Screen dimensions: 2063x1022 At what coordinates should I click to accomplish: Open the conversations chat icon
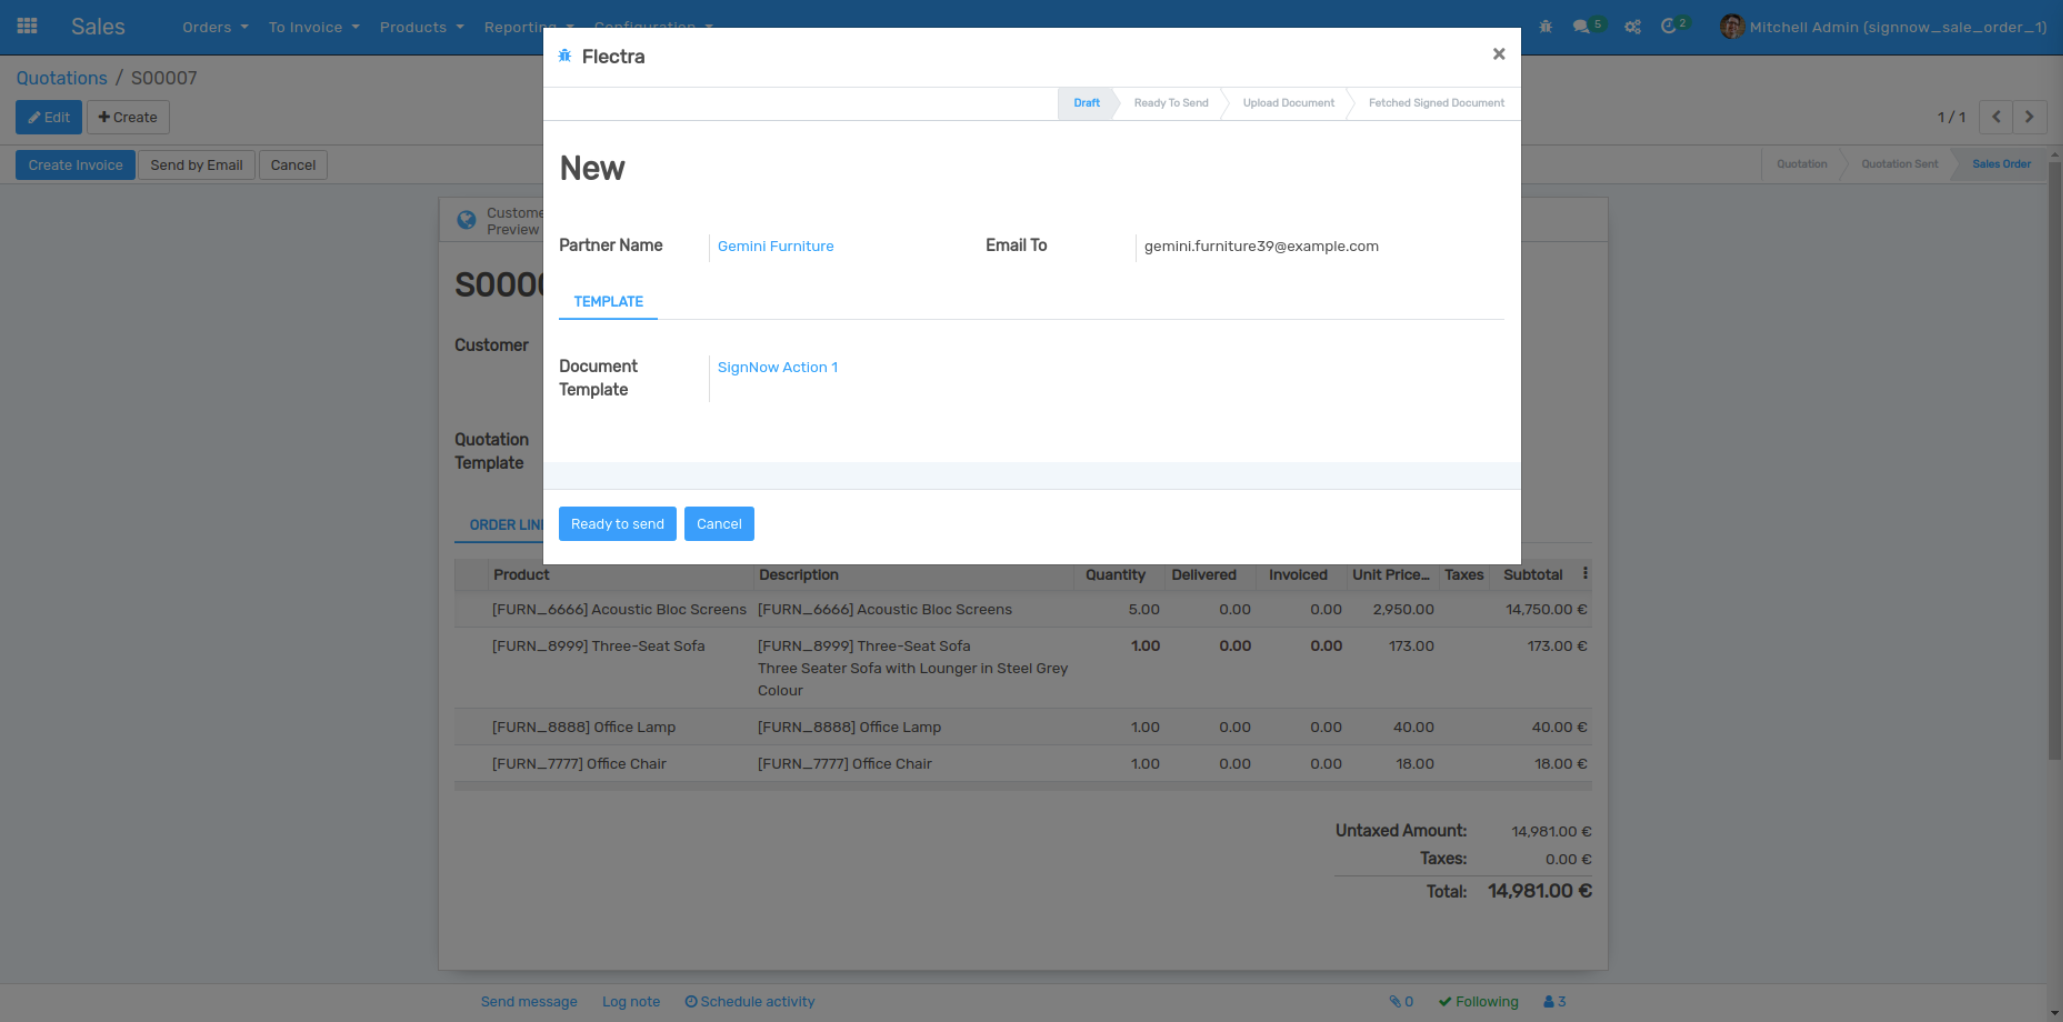click(1581, 27)
